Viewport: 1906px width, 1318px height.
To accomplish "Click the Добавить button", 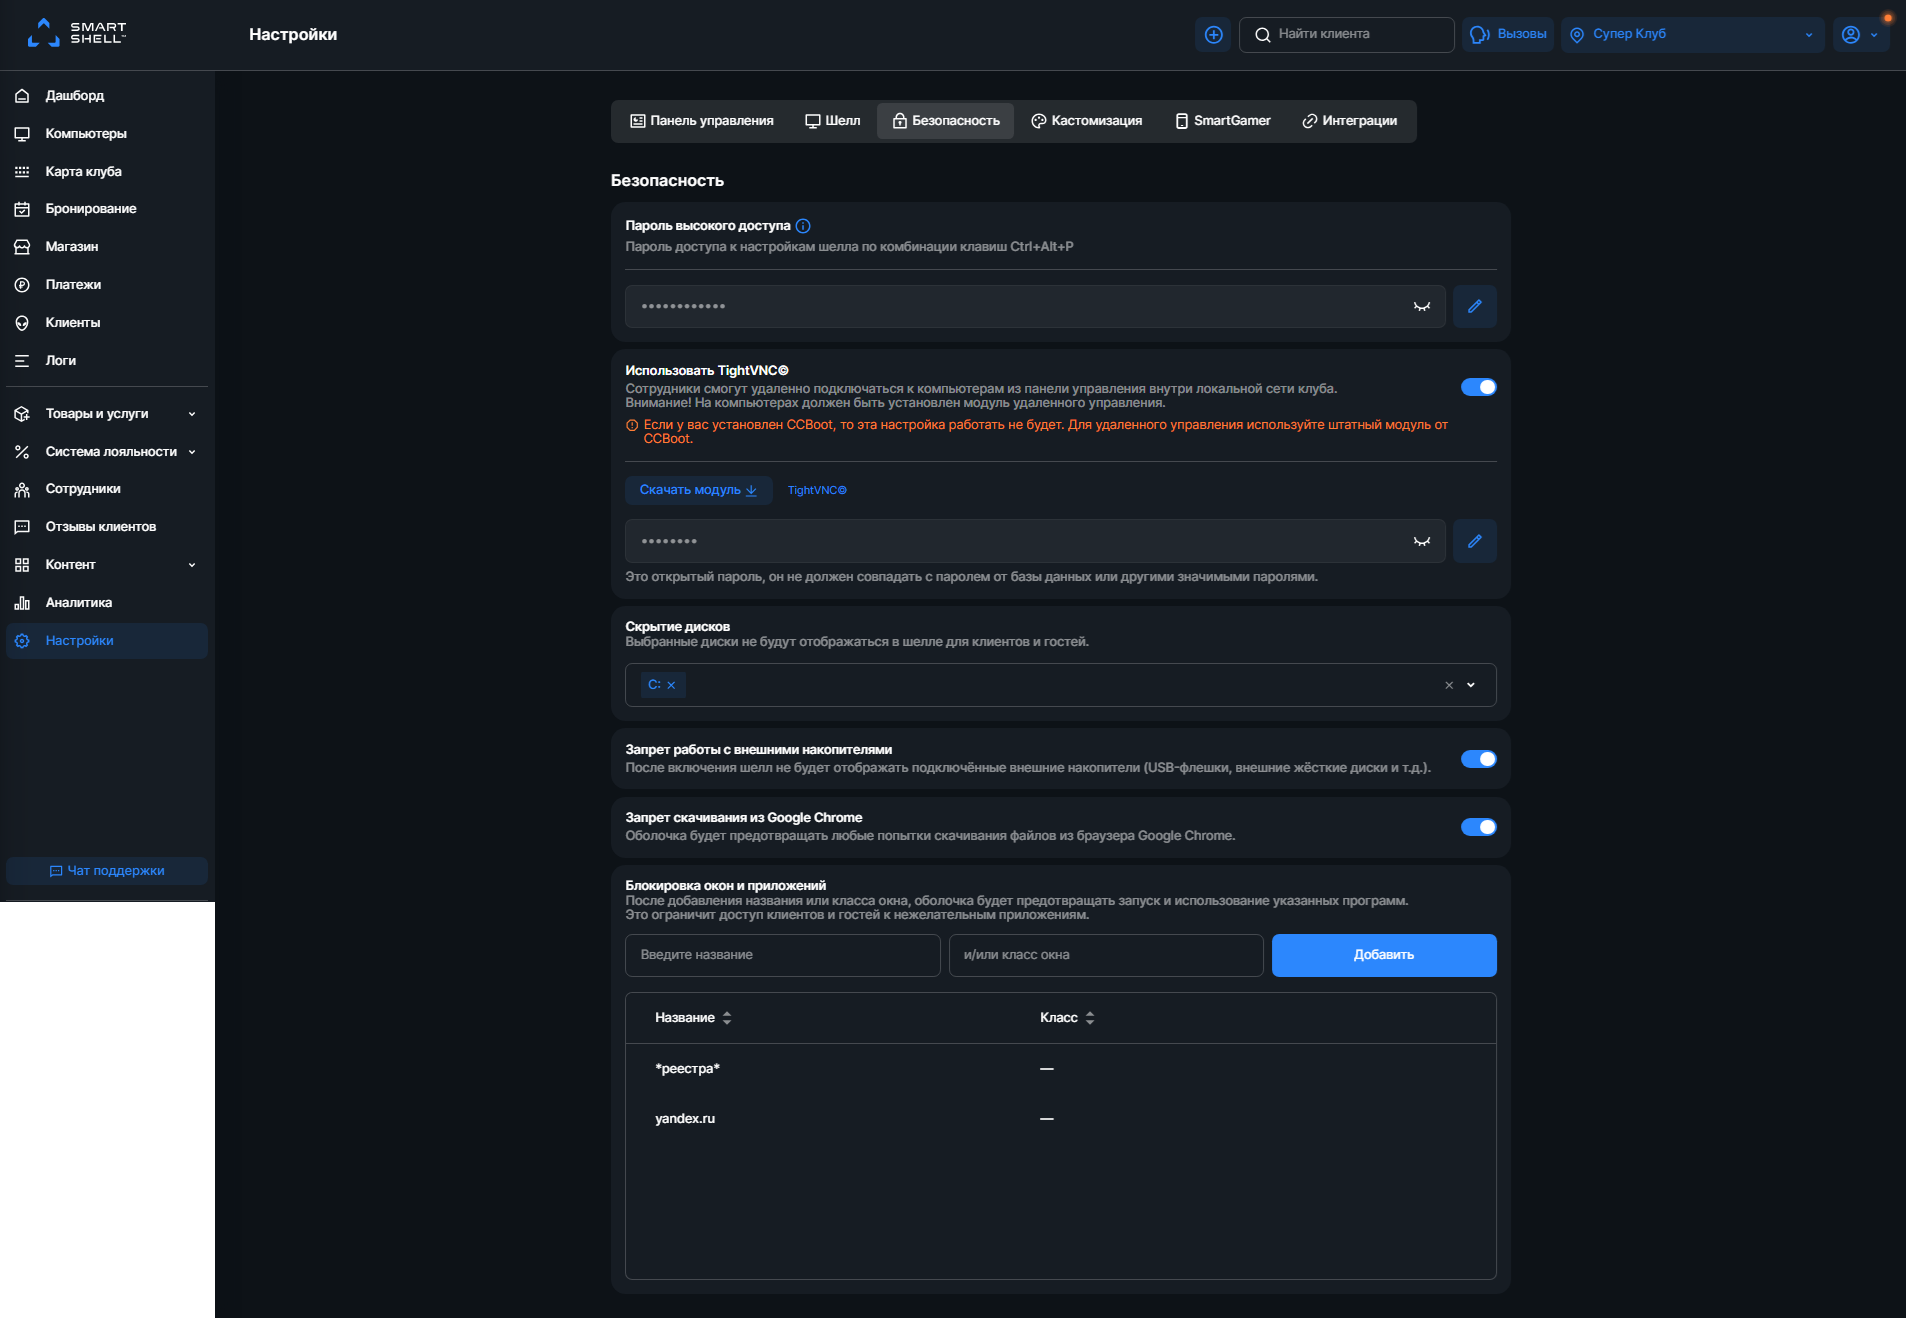I will pos(1384,955).
